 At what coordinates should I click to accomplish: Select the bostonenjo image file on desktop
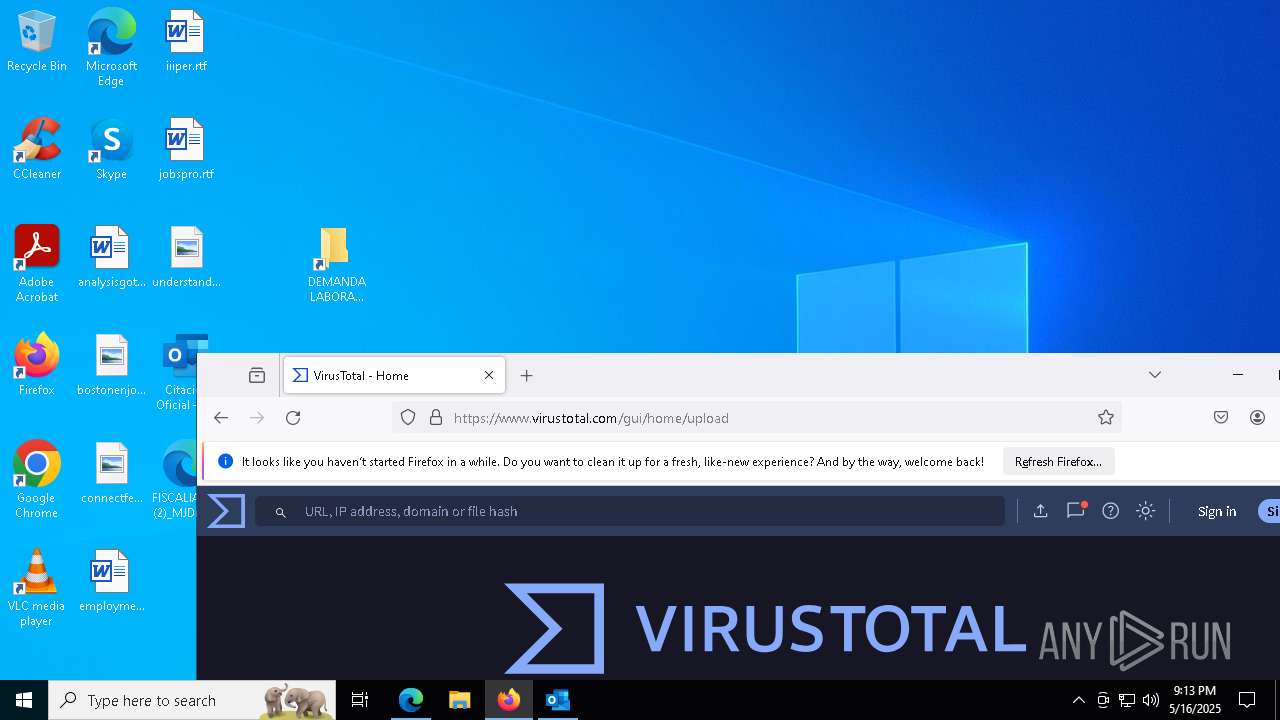point(111,365)
